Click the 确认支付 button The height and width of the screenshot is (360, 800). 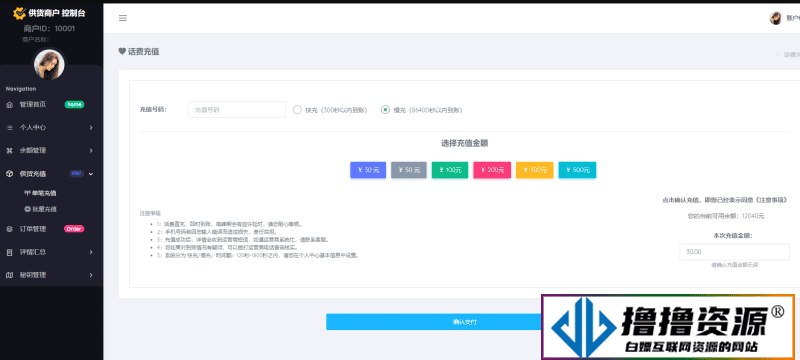click(x=464, y=322)
